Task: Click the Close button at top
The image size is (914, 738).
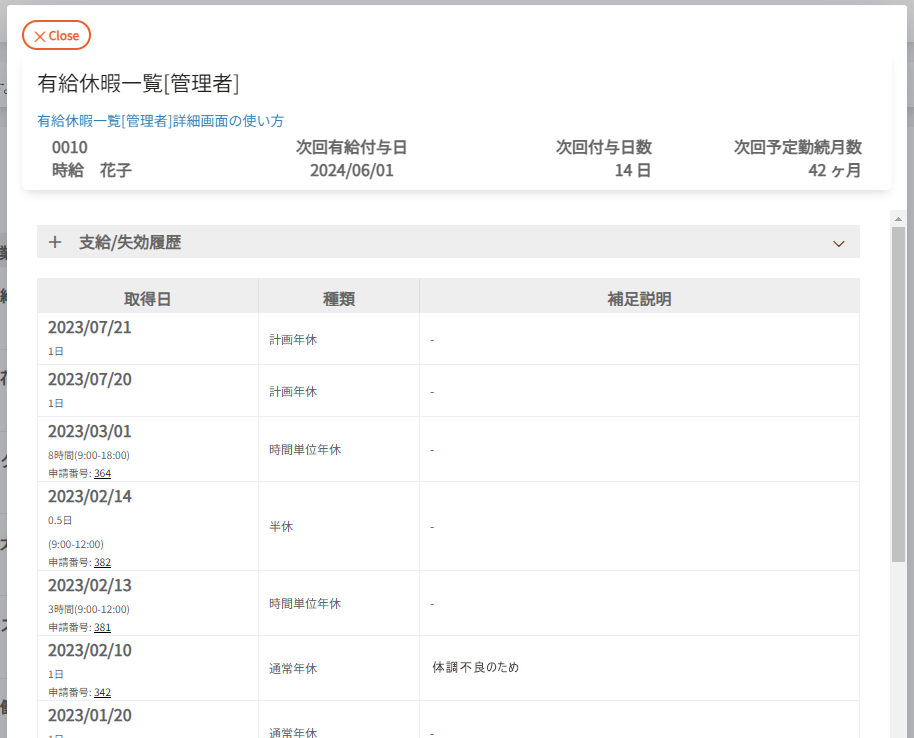Action: click(56, 35)
